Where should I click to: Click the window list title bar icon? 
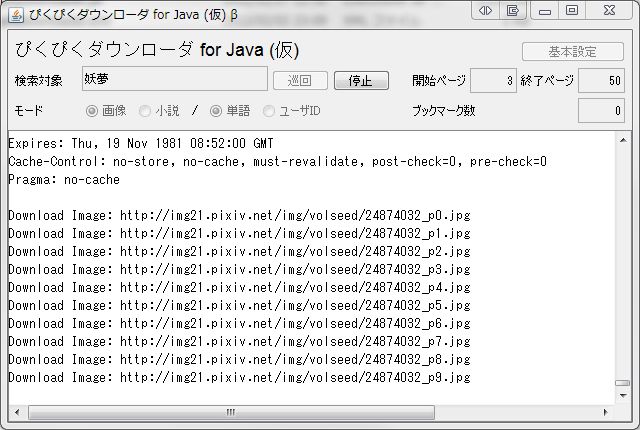512,11
